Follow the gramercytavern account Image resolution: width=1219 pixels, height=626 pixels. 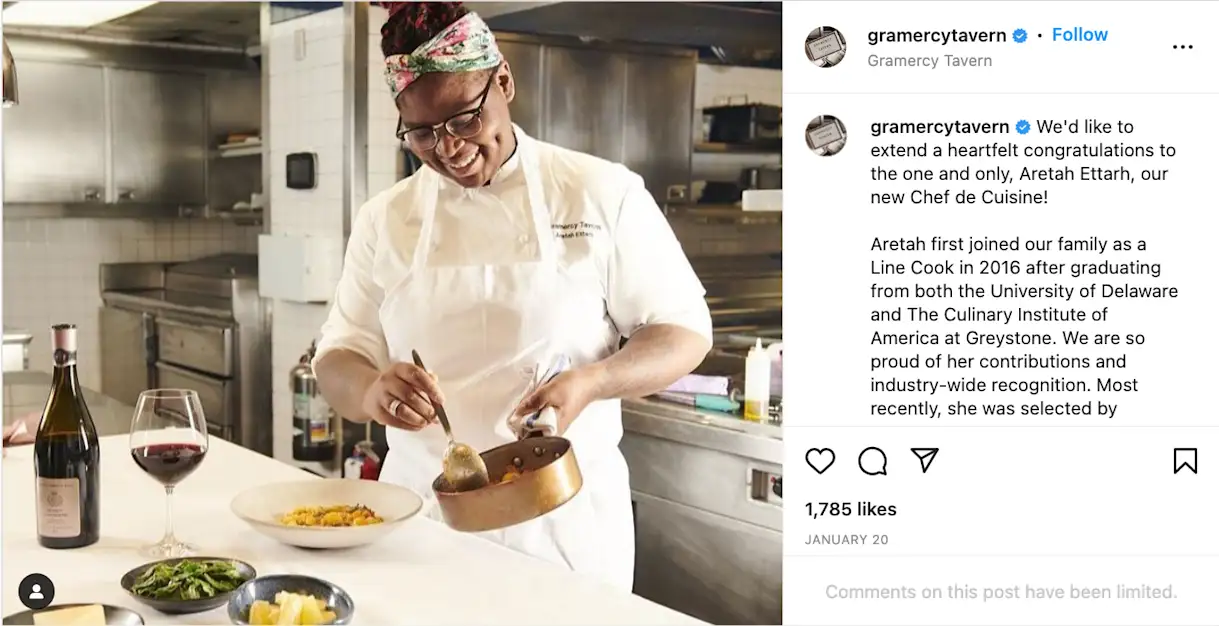click(x=1080, y=35)
